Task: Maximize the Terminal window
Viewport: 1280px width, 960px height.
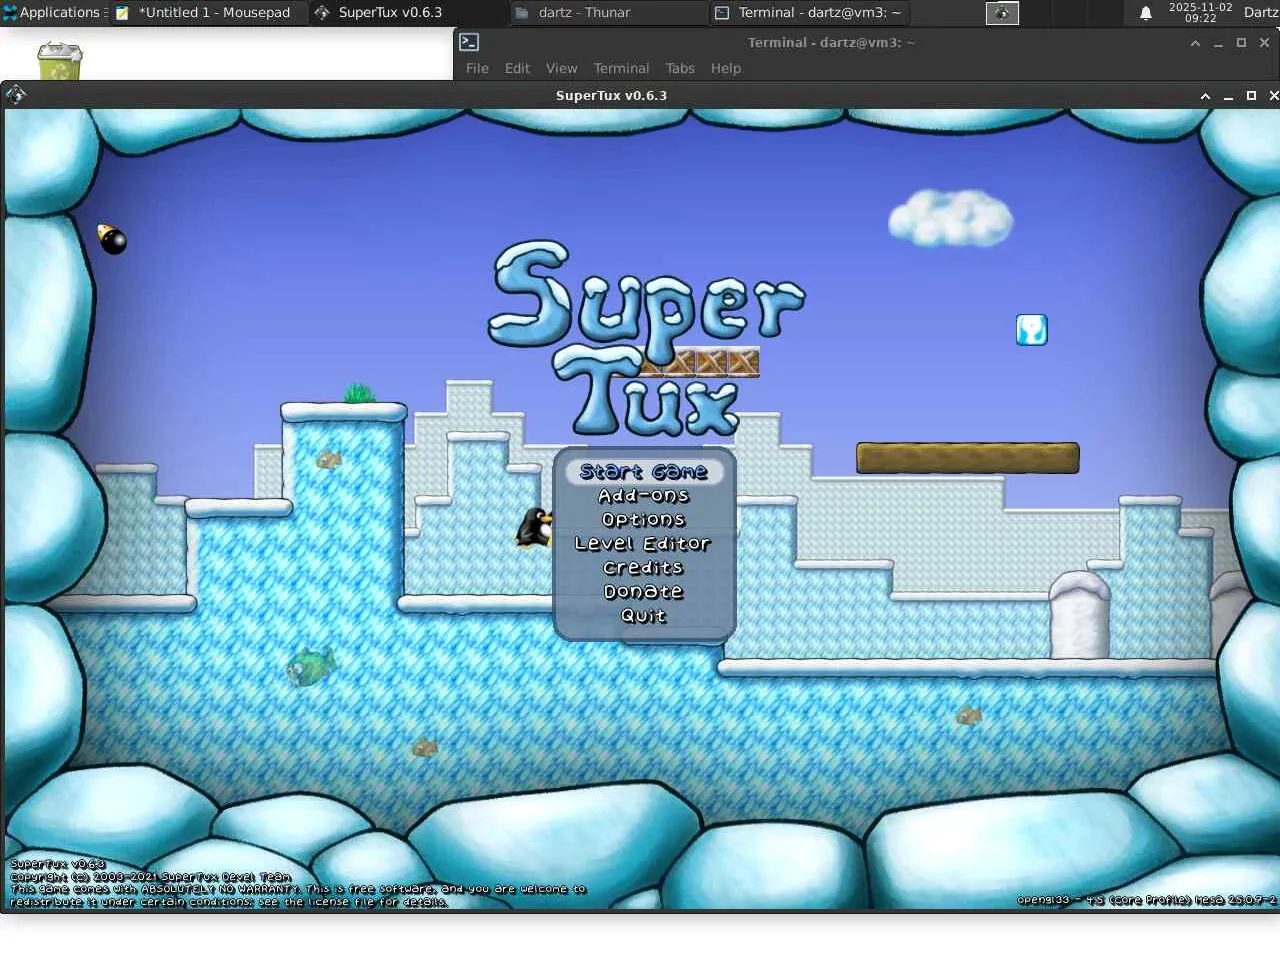Action: coord(1241,43)
